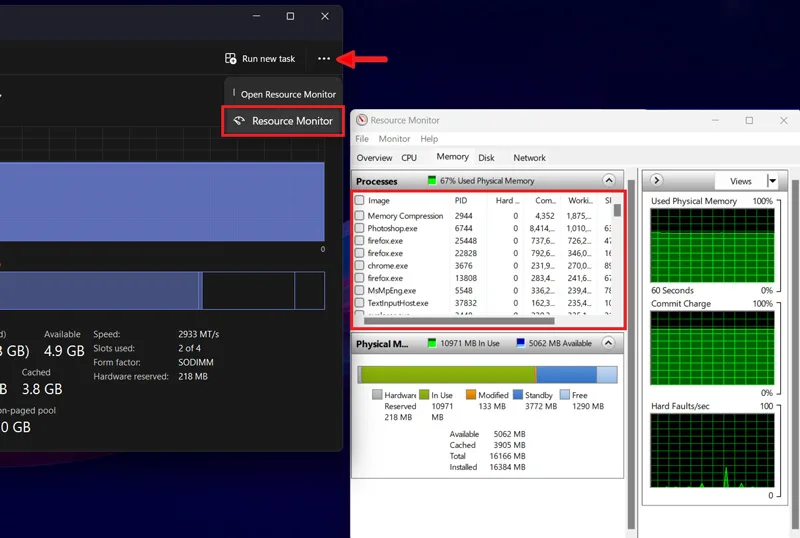Enable the MsMpEng.exe checkbox
Screen dimensions: 800x538
coord(360,290)
